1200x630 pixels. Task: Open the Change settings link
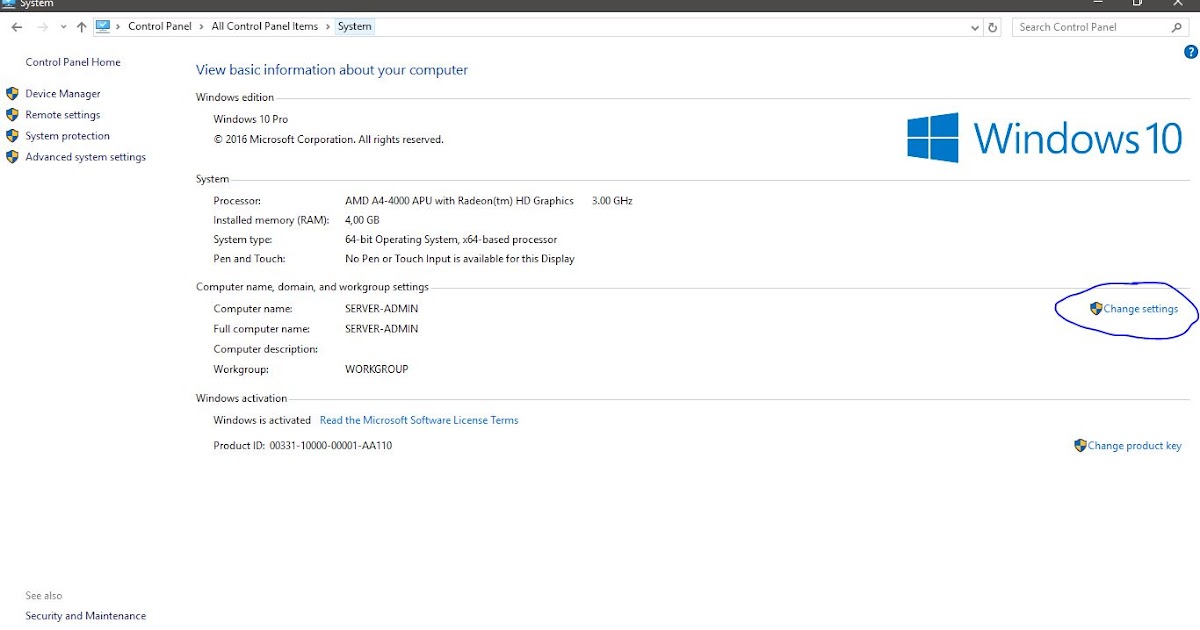(1140, 309)
